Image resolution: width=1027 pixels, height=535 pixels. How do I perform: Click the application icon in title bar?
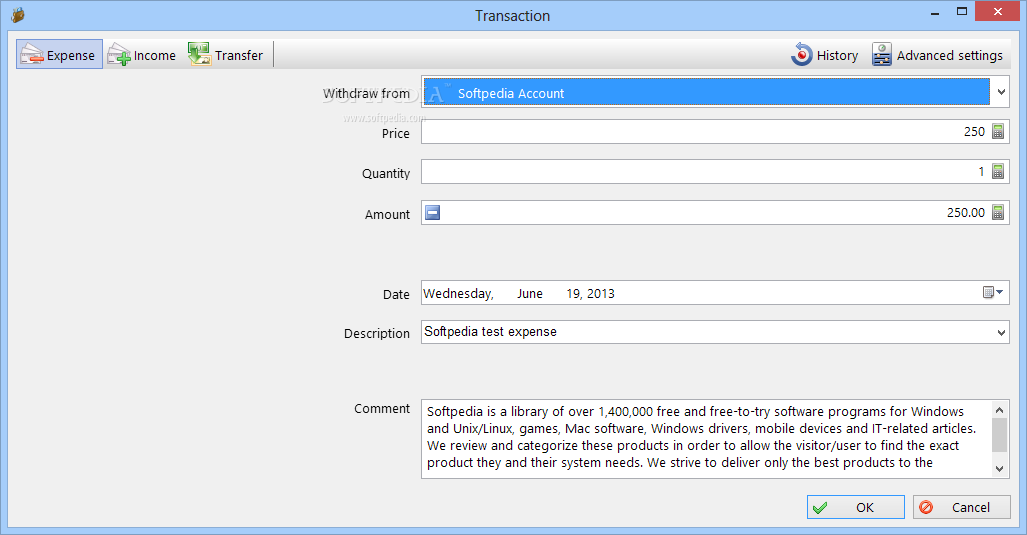[x=18, y=14]
